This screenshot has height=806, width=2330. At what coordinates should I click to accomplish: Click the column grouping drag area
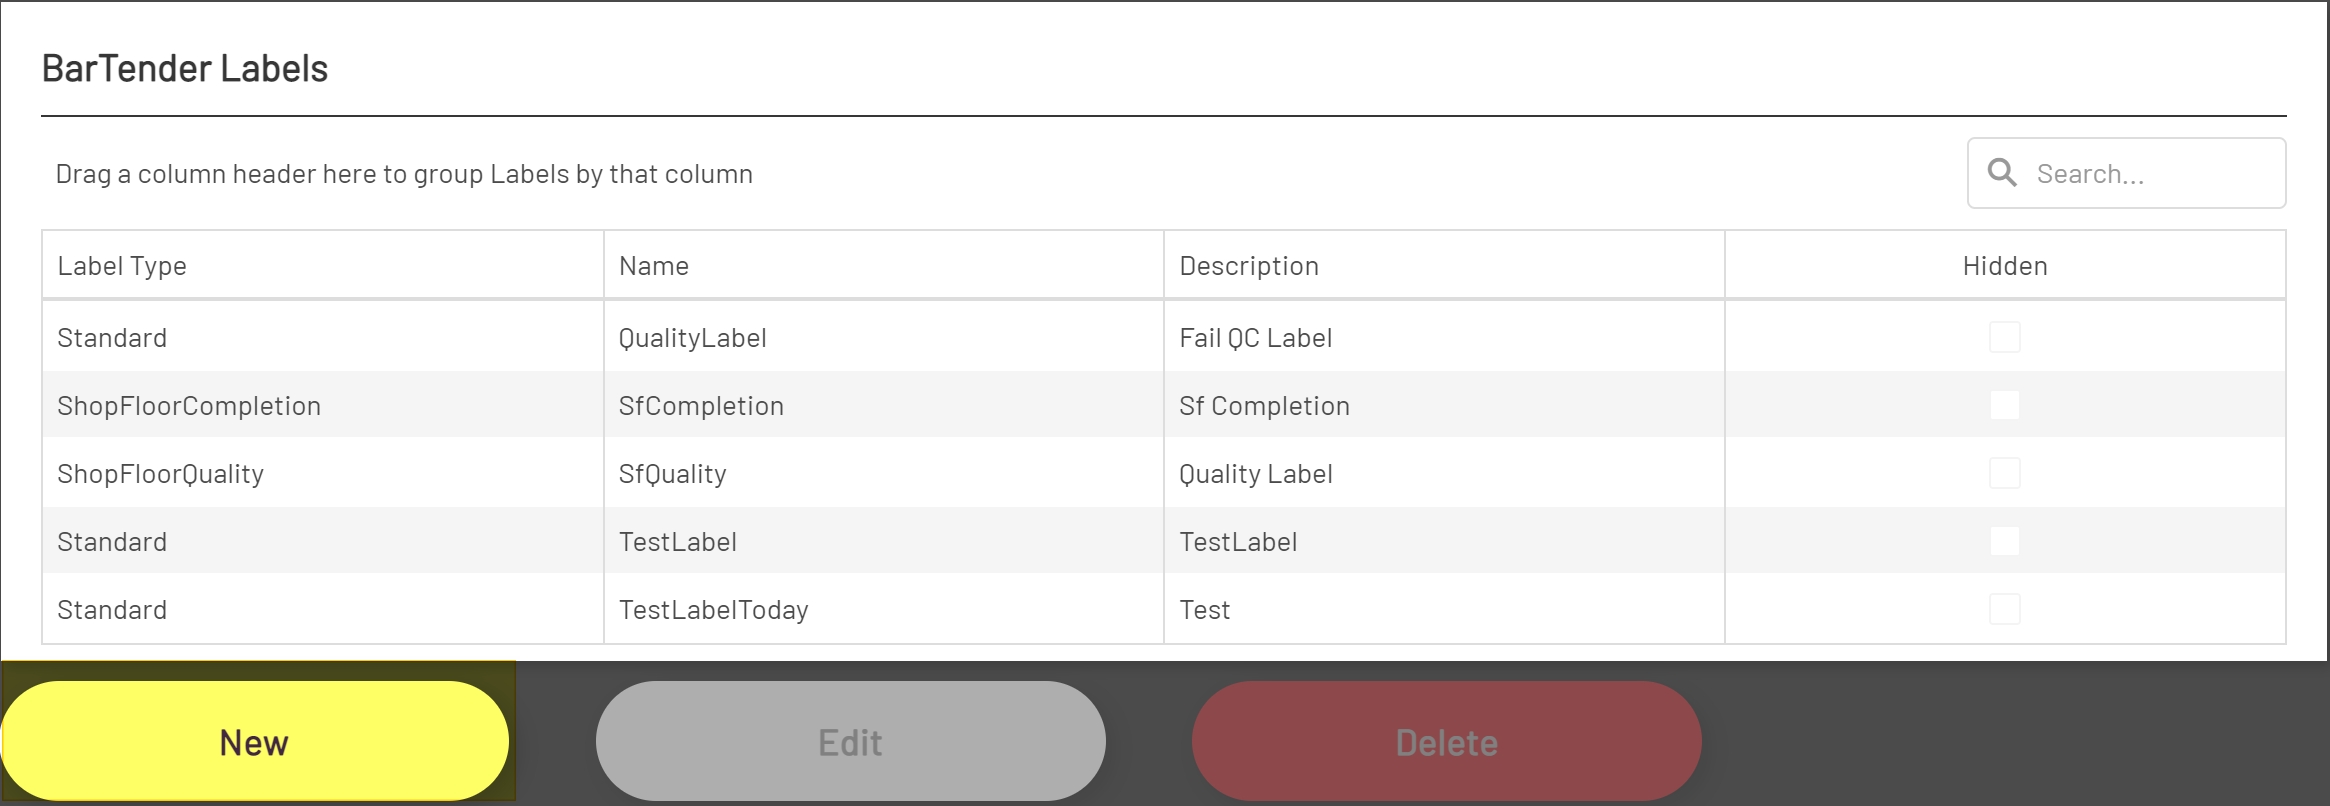coord(404,174)
